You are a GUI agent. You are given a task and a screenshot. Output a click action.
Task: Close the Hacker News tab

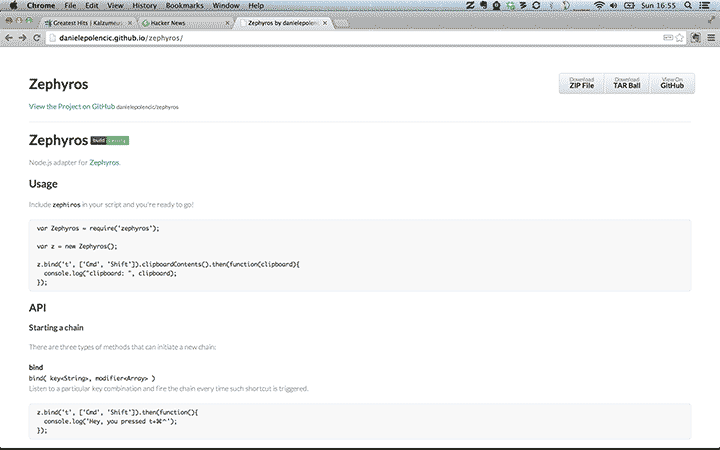[x=227, y=22]
